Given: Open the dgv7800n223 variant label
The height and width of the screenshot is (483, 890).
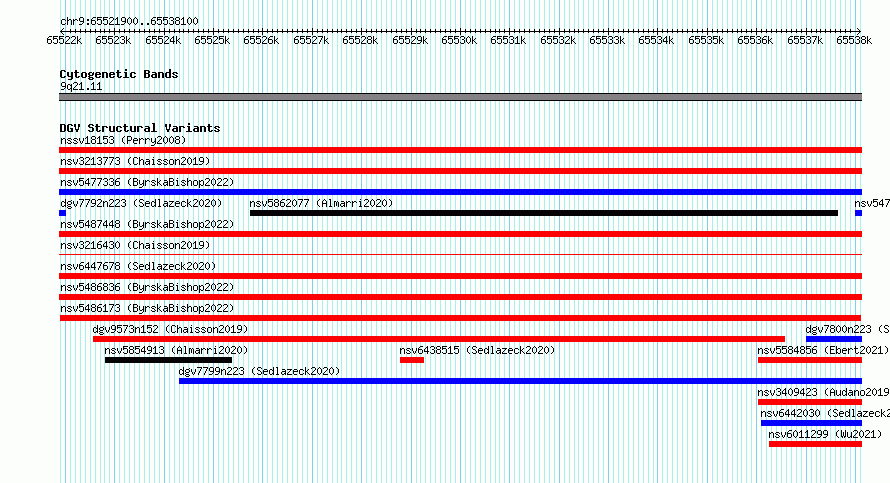Looking at the screenshot, I should click(x=847, y=329).
